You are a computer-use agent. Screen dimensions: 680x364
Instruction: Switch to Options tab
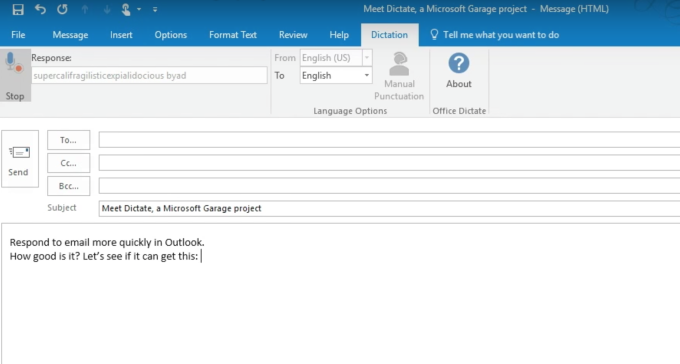click(x=171, y=35)
